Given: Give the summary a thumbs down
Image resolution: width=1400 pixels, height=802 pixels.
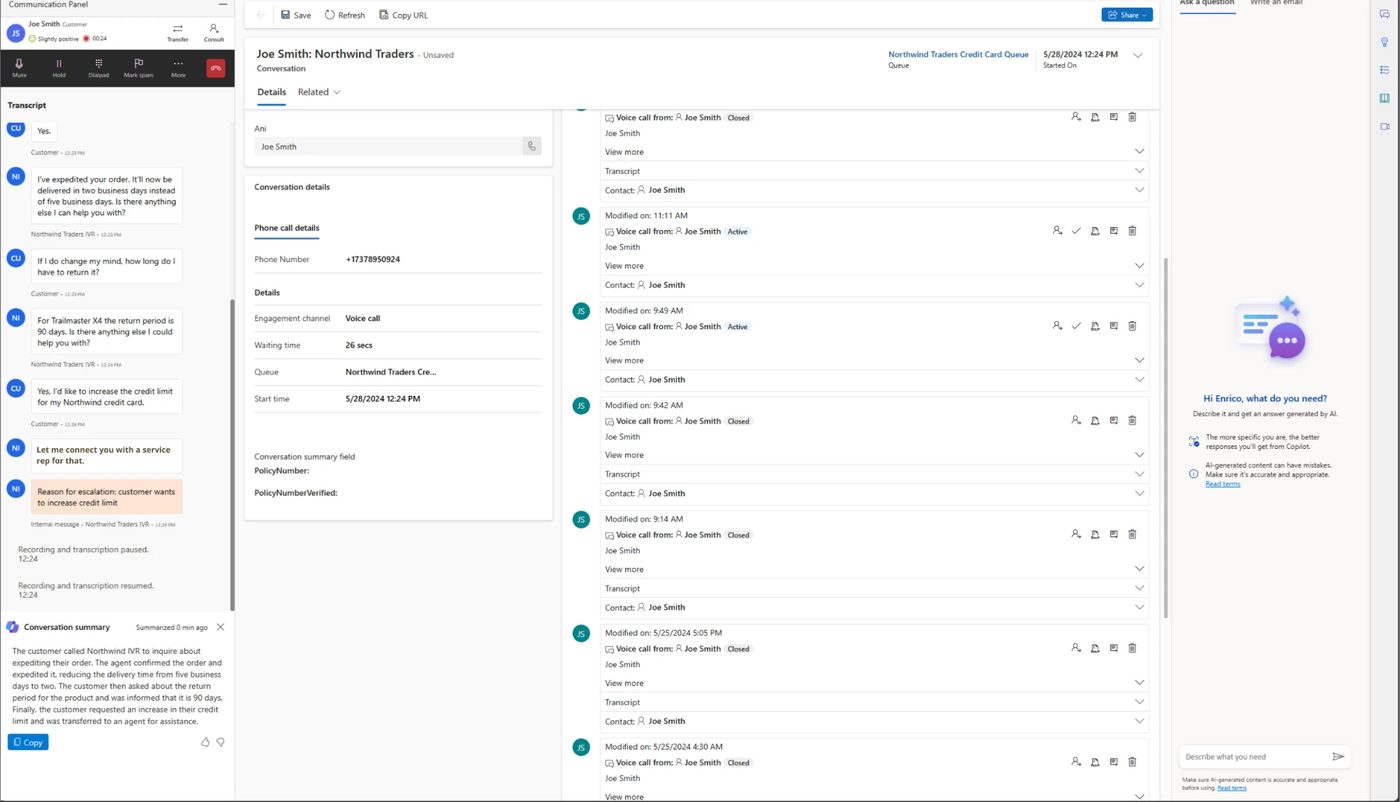Looking at the screenshot, I should pos(221,742).
